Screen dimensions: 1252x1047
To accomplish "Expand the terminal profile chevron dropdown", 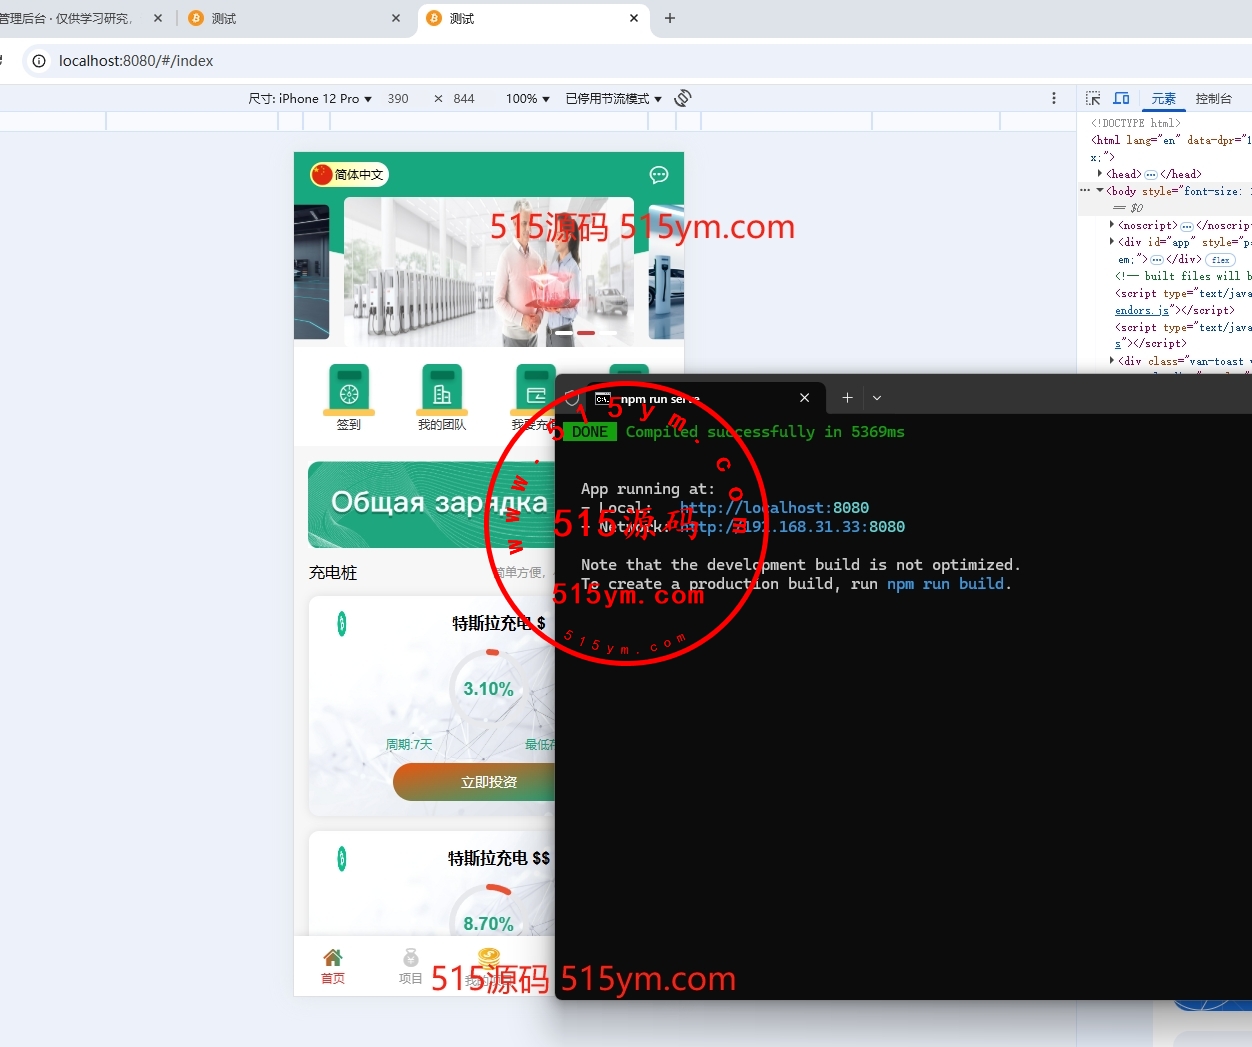I will 877,398.
